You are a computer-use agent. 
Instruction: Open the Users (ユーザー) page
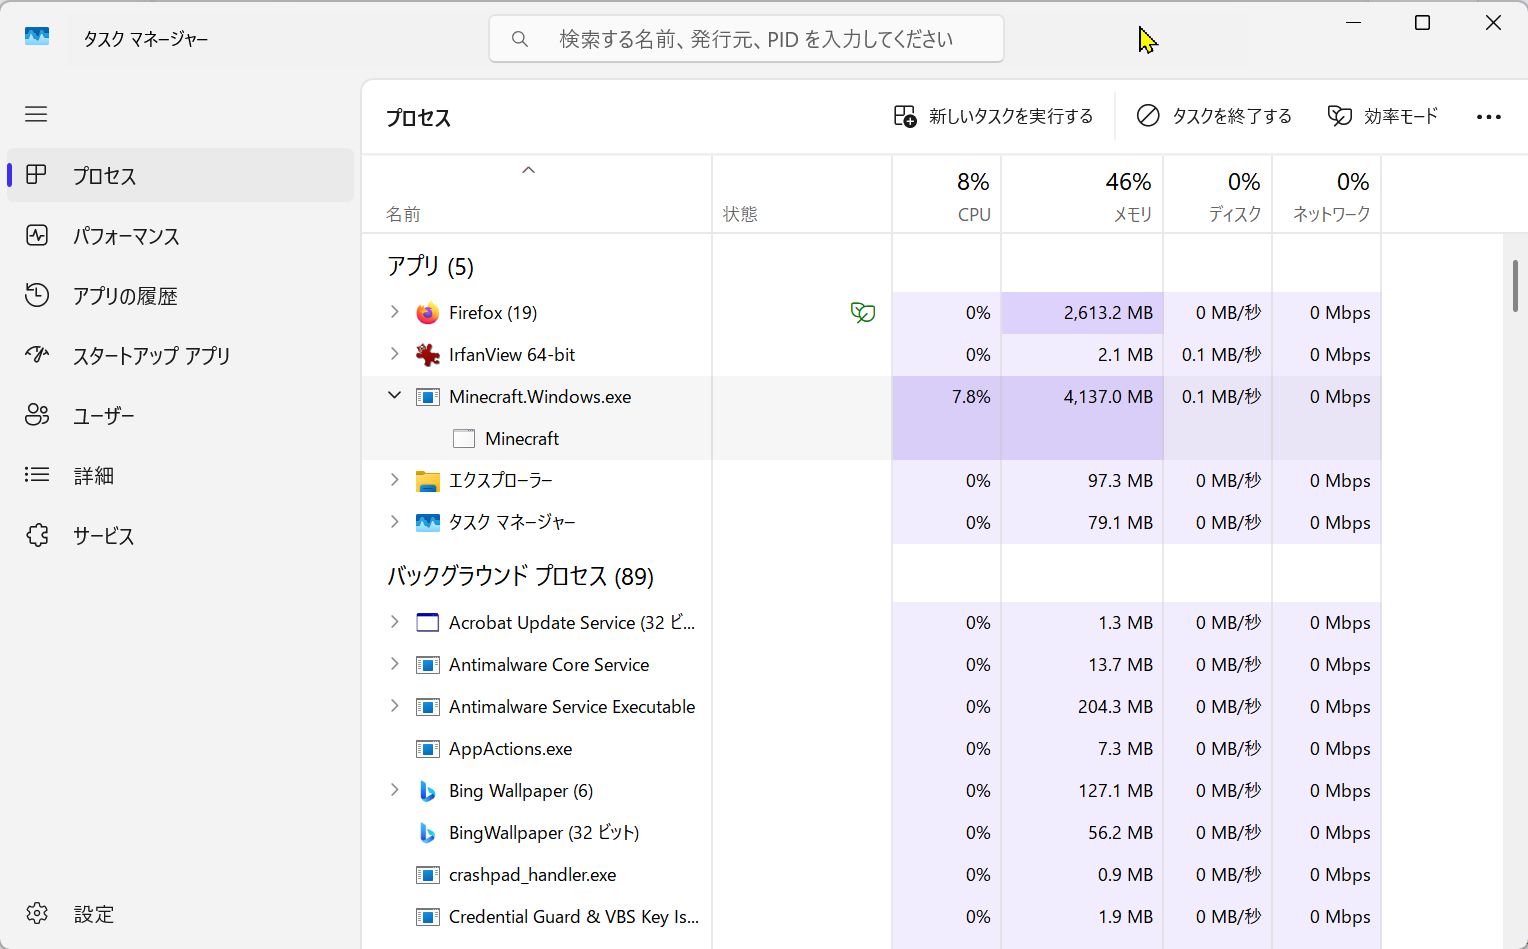(103, 416)
